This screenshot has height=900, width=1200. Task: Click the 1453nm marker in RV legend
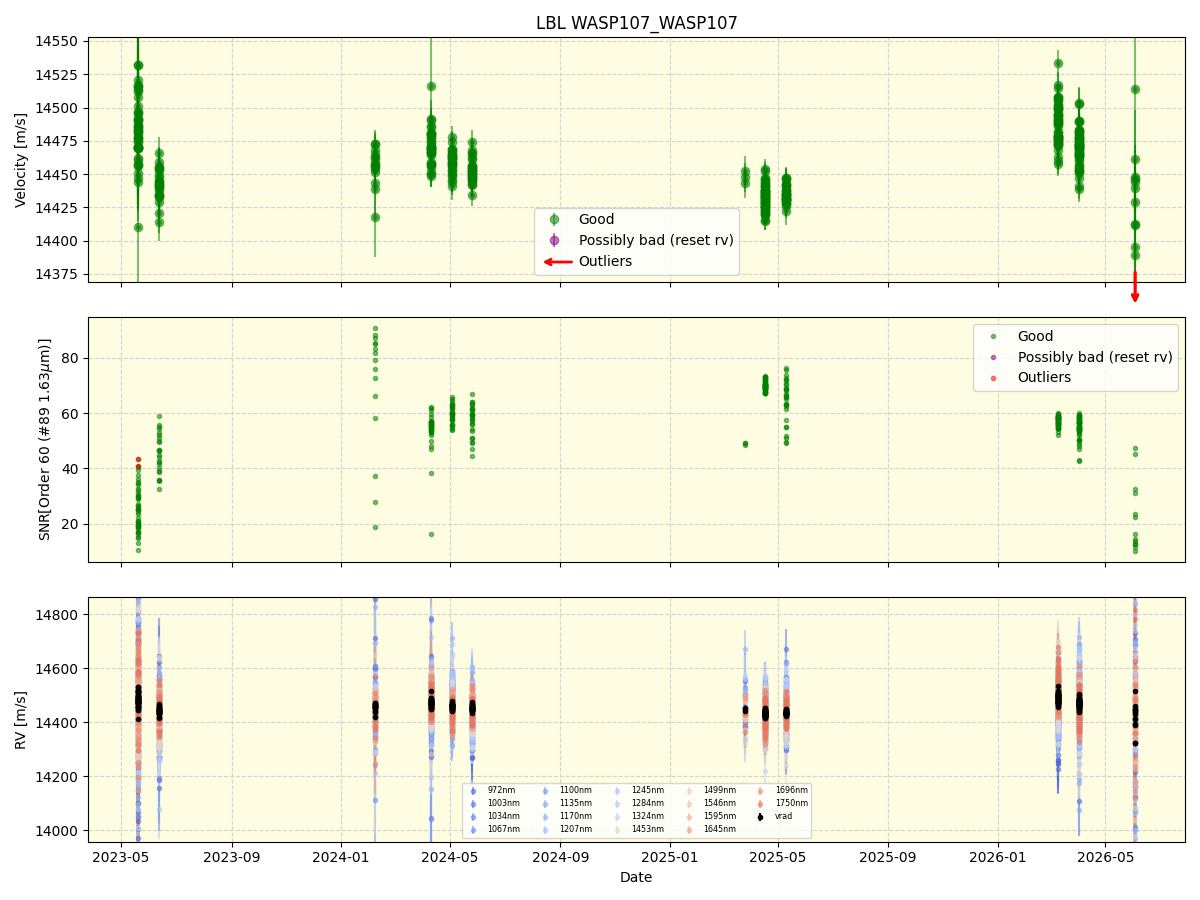coord(617,830)
